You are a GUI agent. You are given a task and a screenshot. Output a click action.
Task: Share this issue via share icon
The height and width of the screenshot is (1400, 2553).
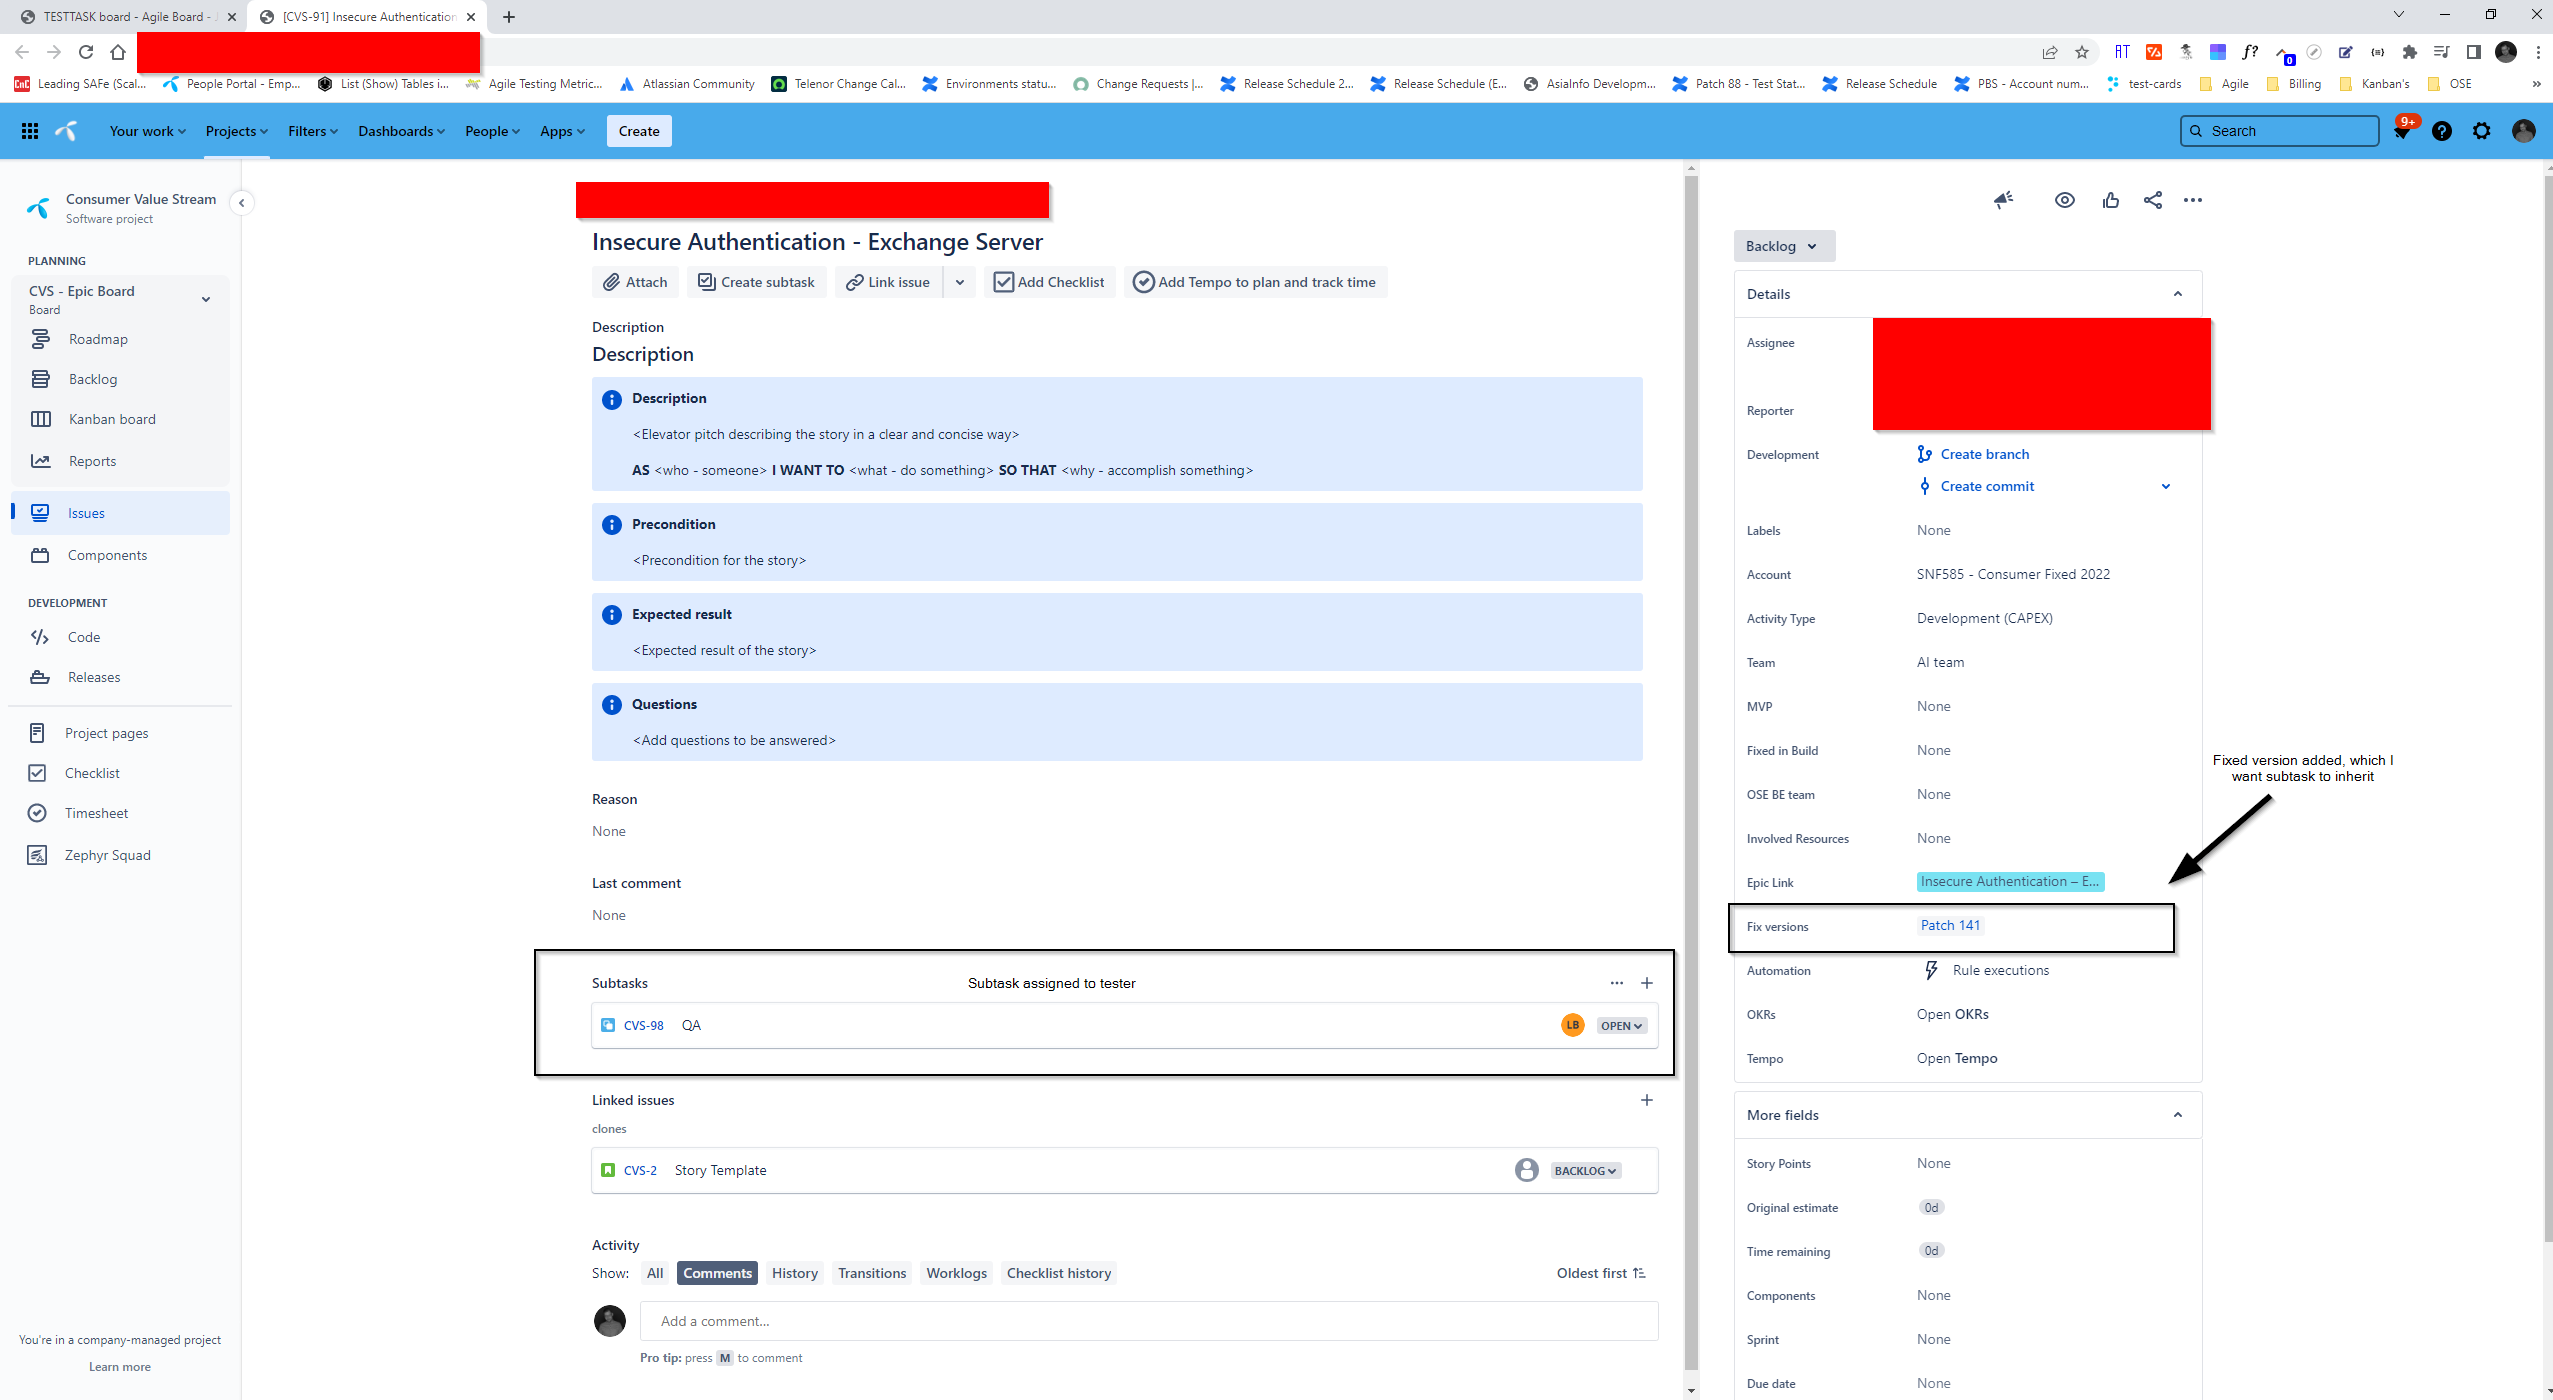point(2153,200)
